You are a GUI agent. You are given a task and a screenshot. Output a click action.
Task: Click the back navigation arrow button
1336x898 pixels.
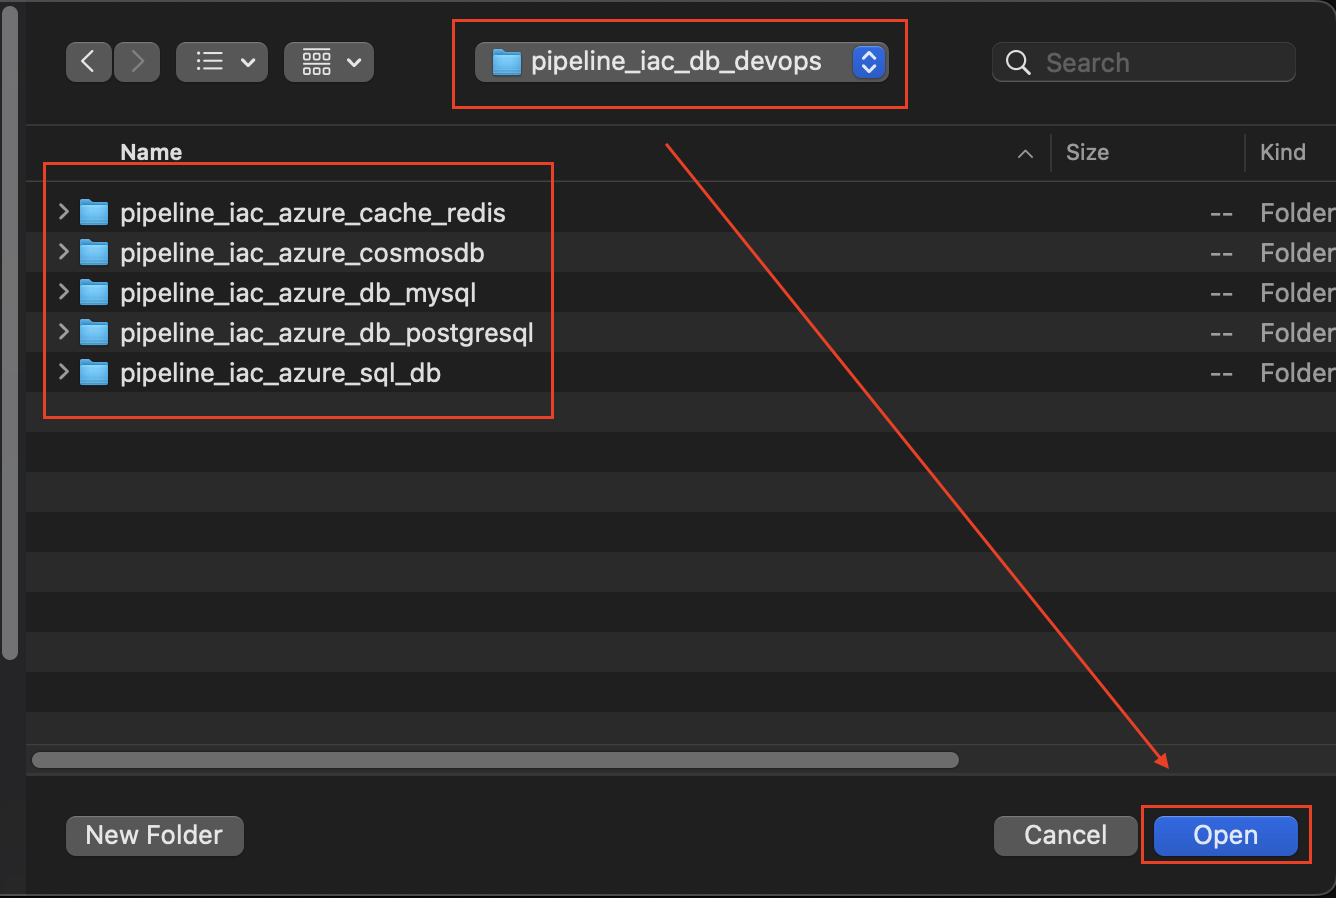pyautogui.click(x=88, y=62)
